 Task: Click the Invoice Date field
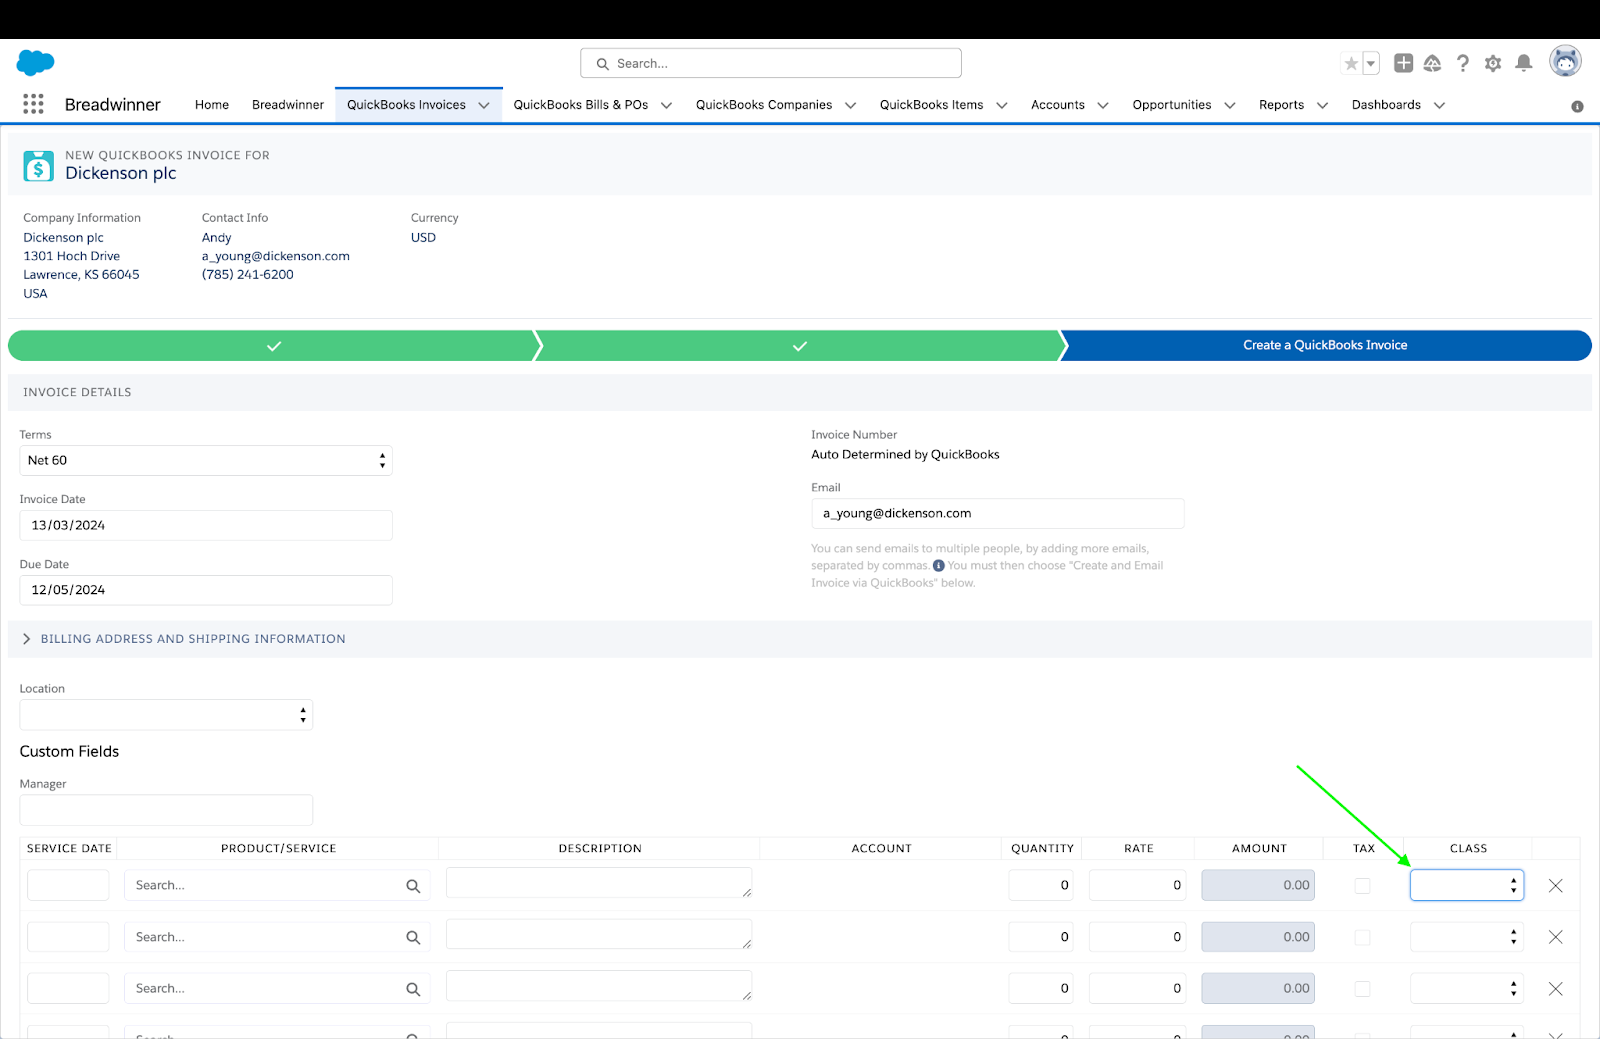[206, 525]
